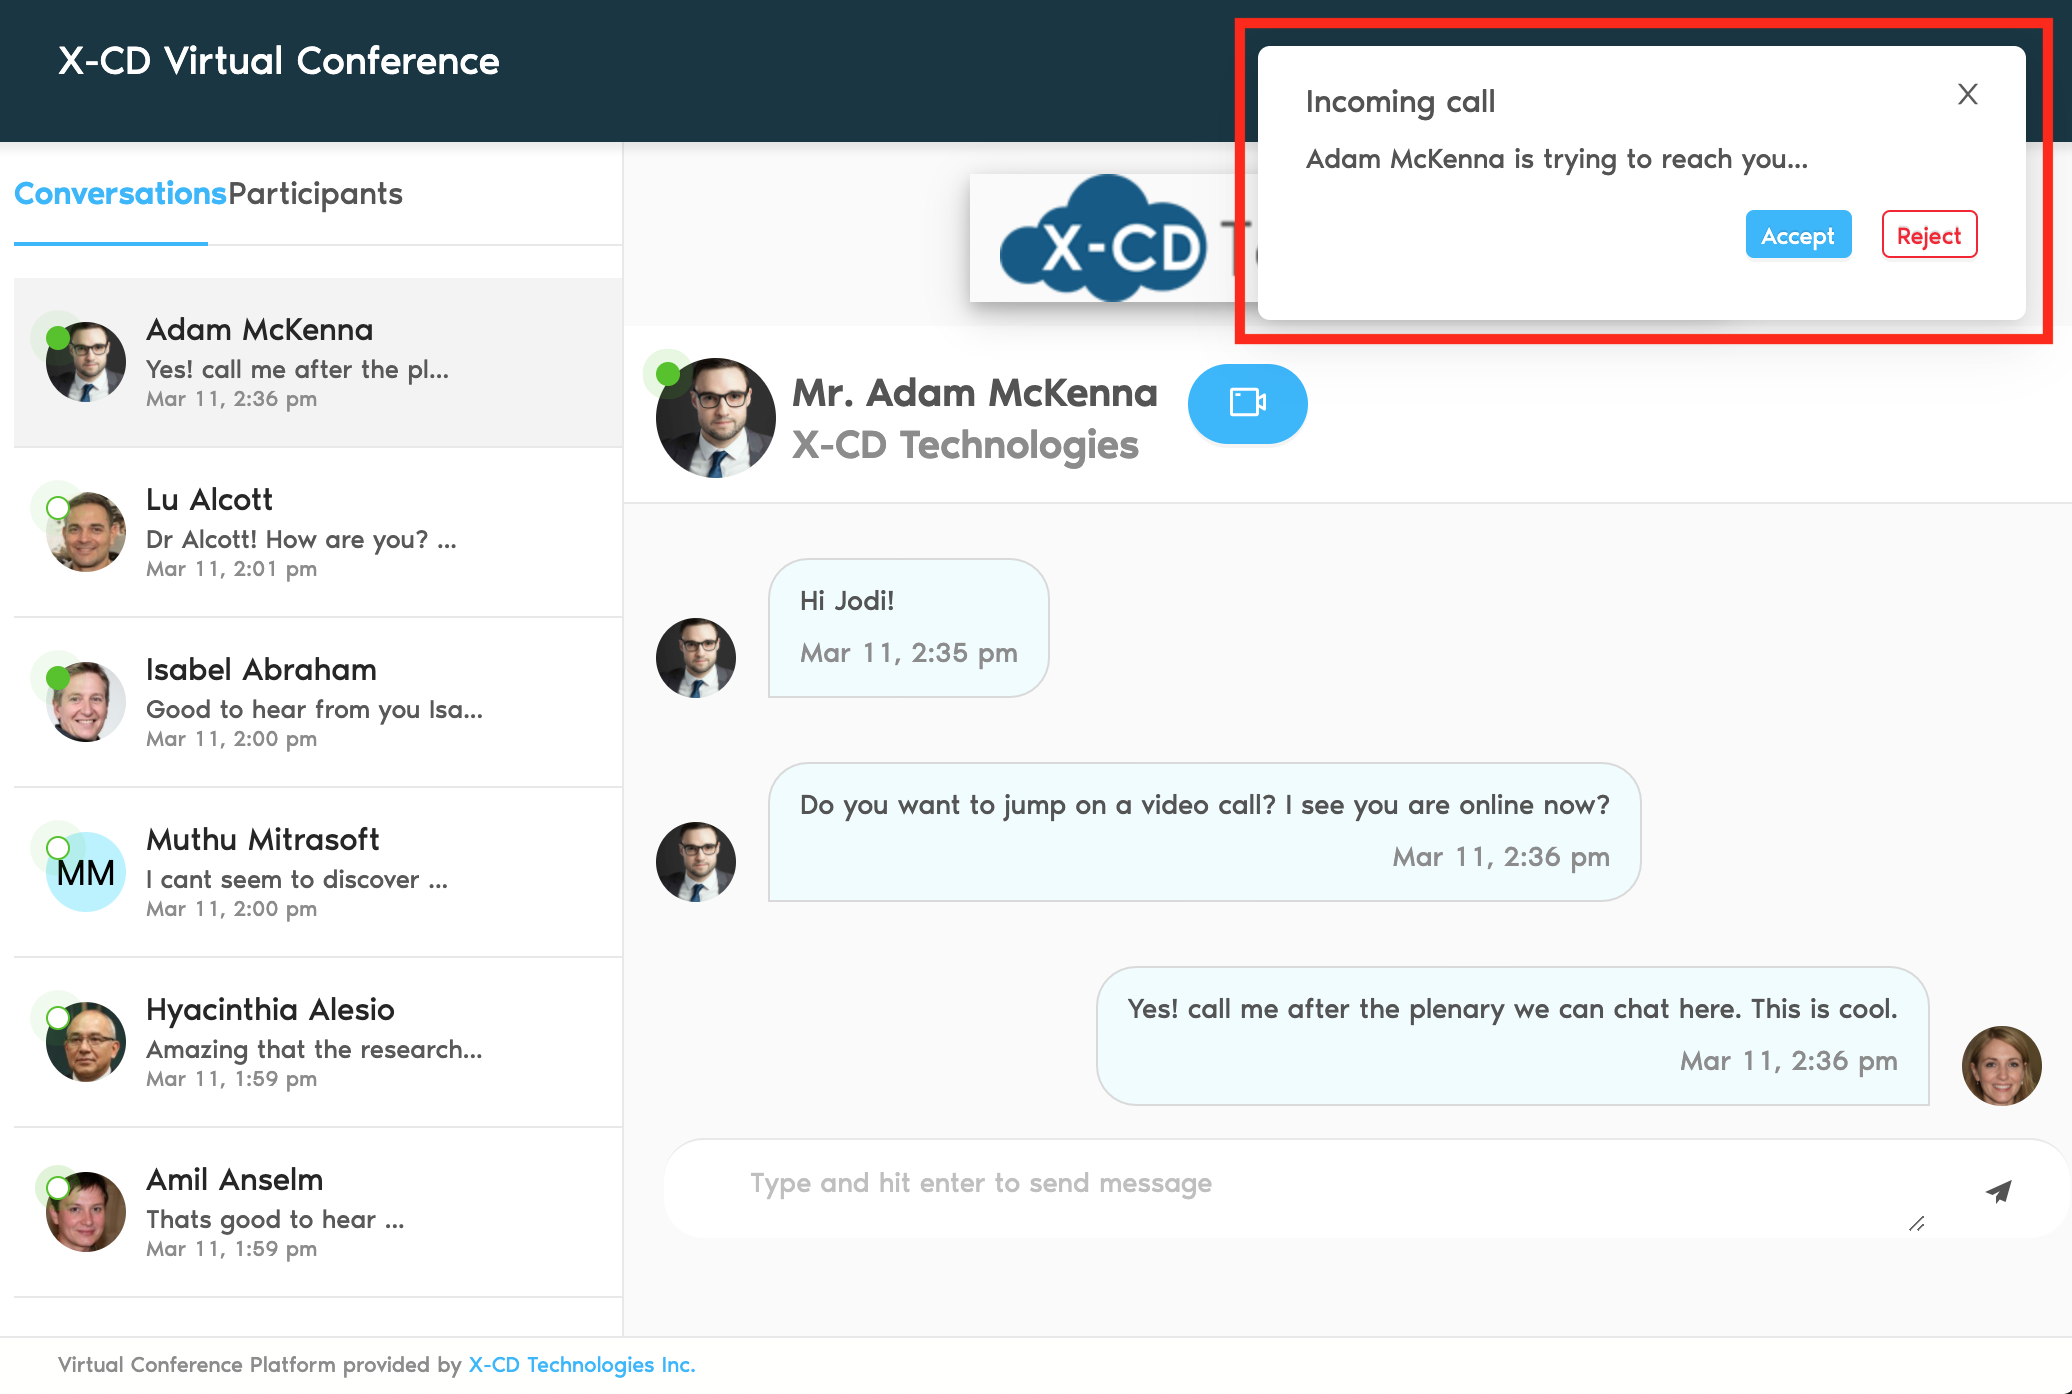
Task: Click the "Hi Jodi!" message bubble
Action: click(x=907, y=627)
